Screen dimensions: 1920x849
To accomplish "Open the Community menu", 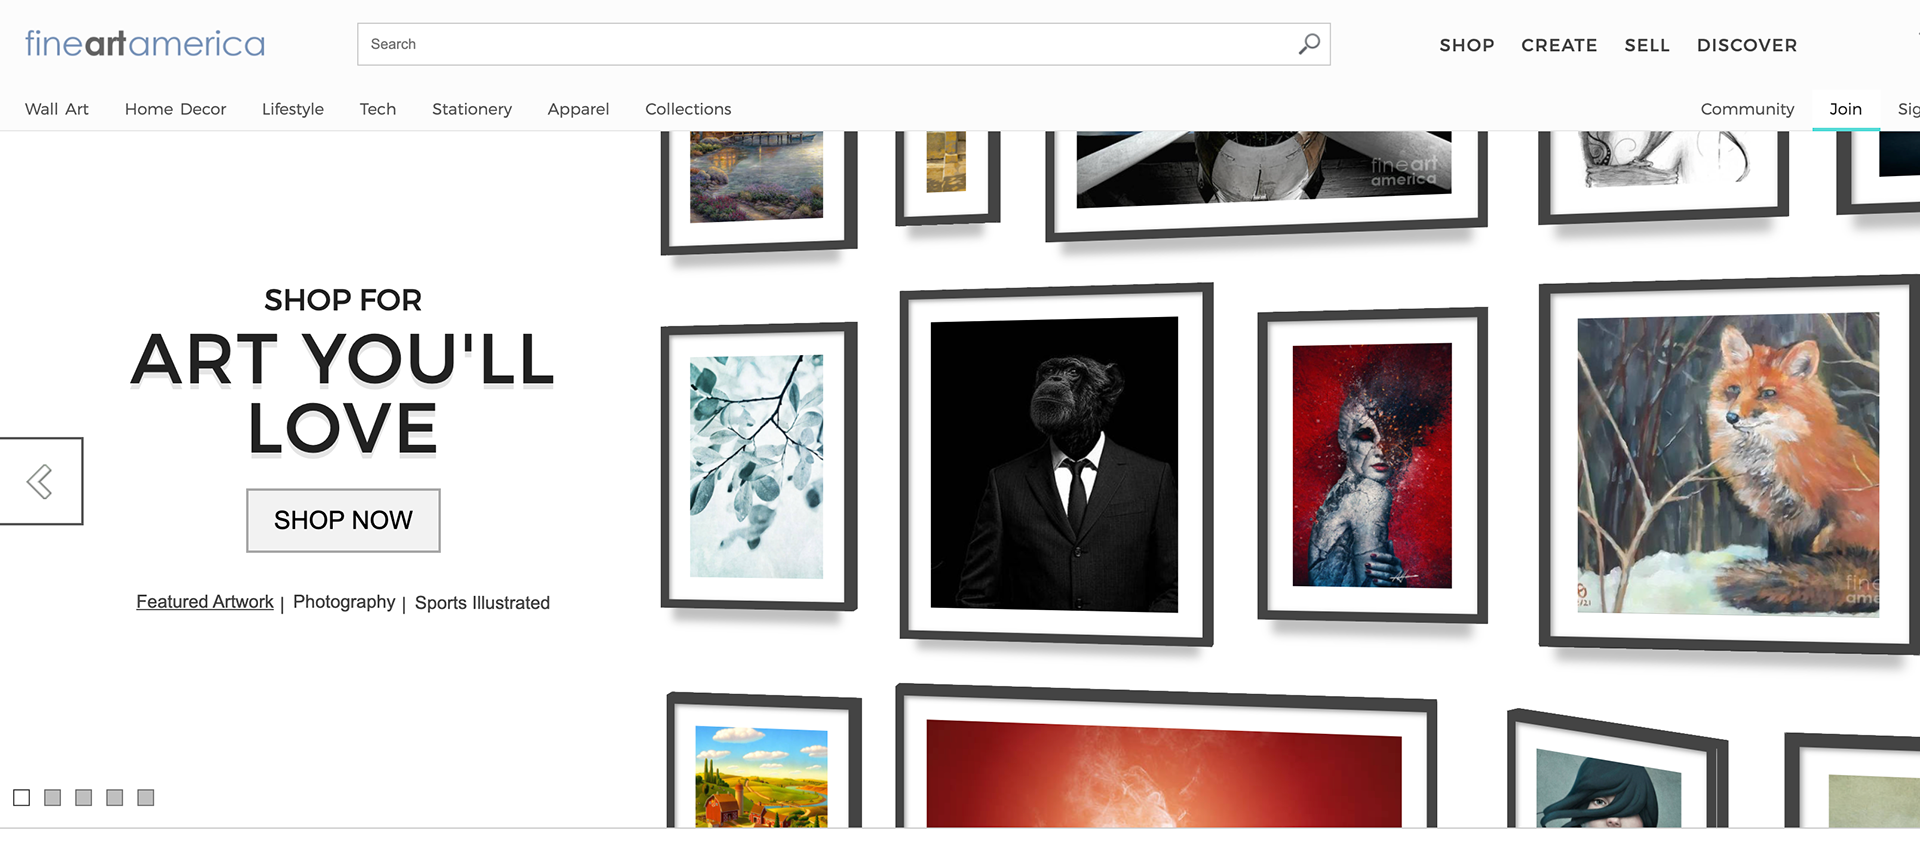I will (x=1747, y=109).
